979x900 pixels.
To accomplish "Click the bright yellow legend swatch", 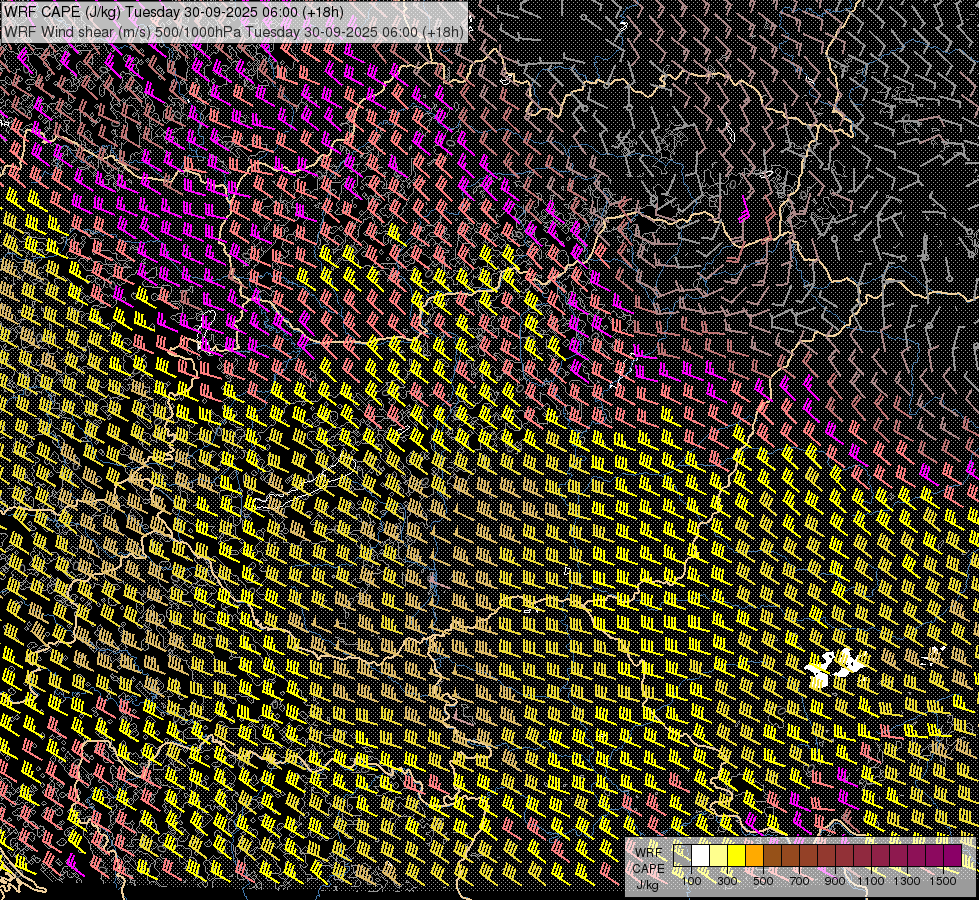I will [736, 856].
